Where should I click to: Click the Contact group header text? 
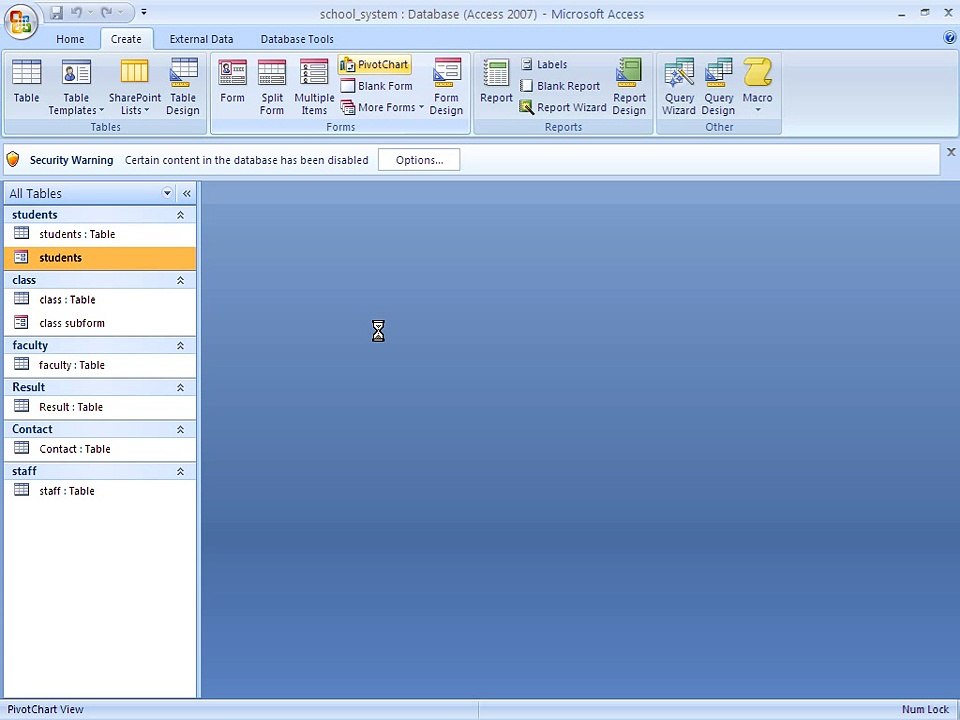coord(32,429)
